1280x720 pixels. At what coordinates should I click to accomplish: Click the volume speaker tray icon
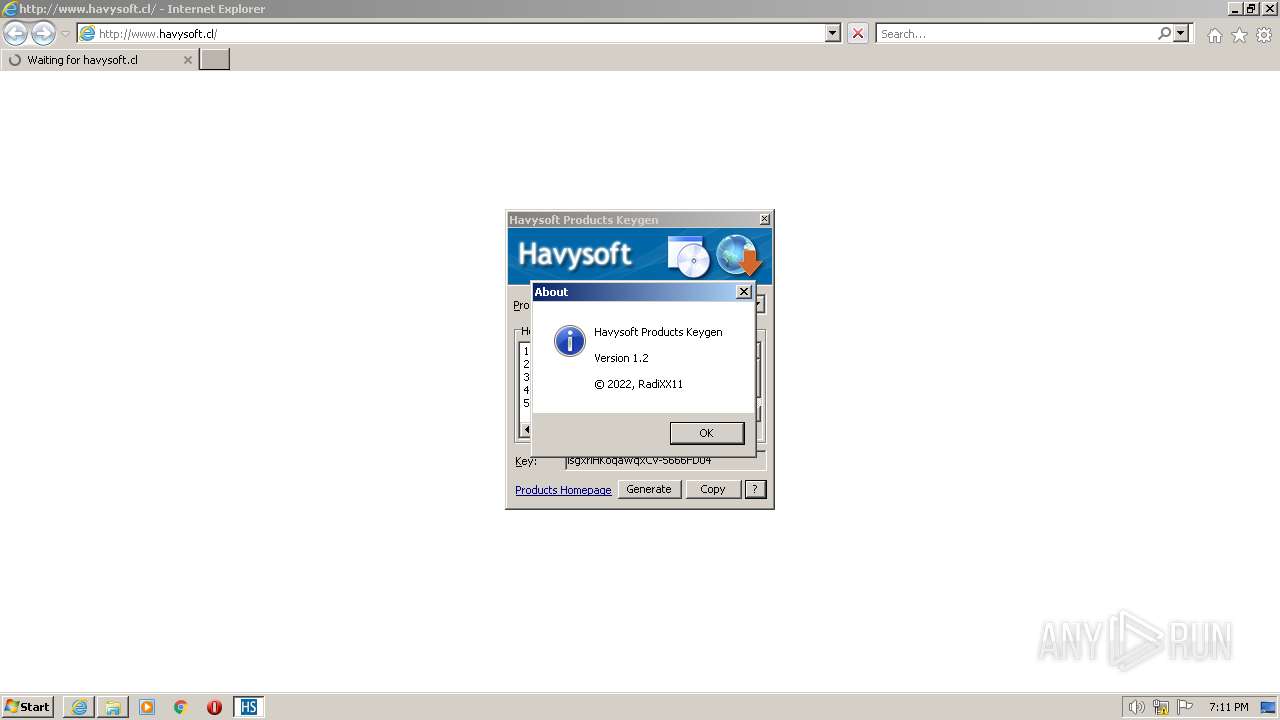click(x=1136, y=707)
